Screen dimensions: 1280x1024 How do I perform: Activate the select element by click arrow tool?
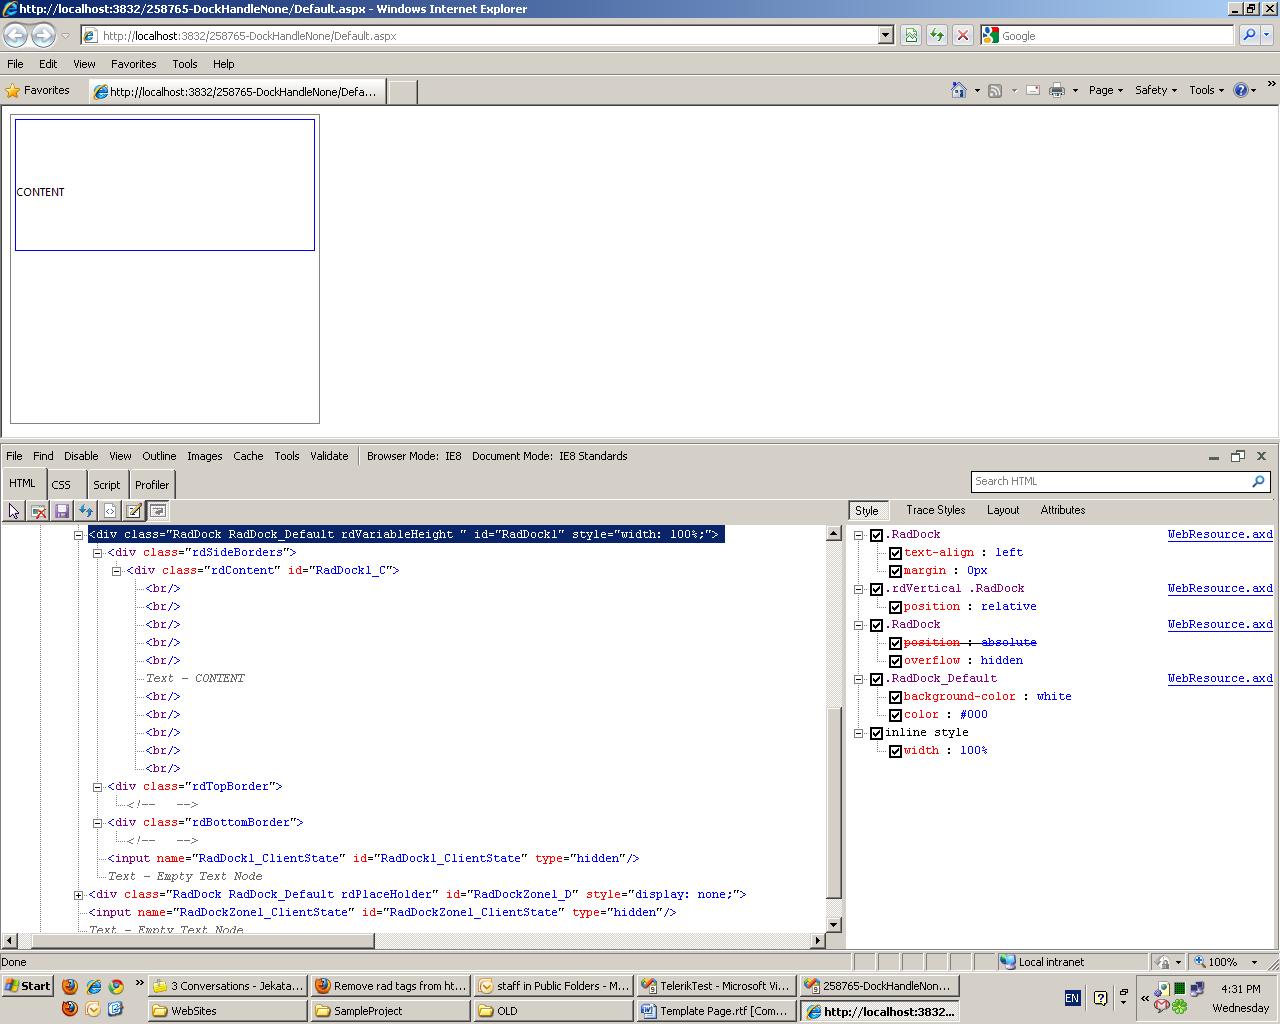(x=14, y=511)
